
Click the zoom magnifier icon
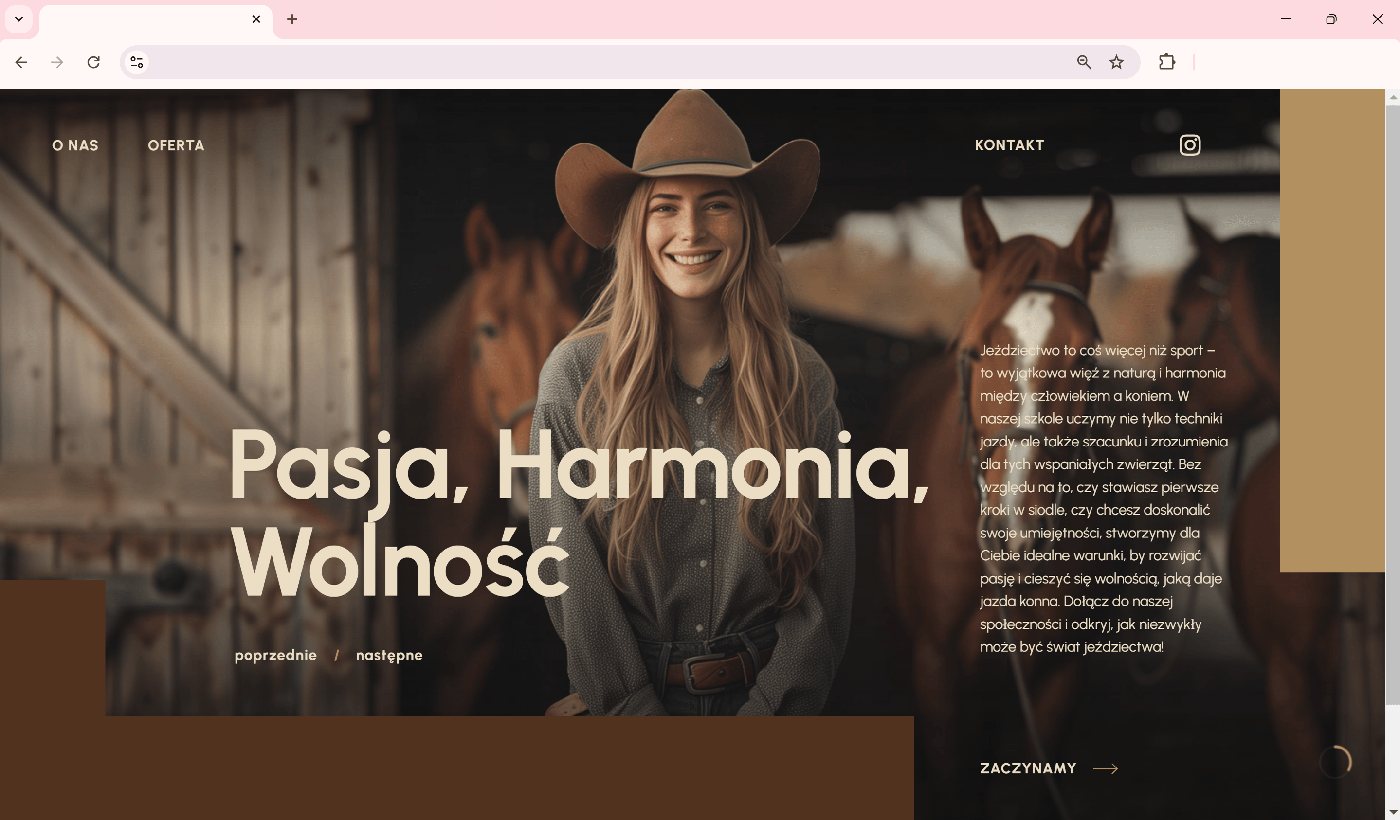click(1084, 62)
